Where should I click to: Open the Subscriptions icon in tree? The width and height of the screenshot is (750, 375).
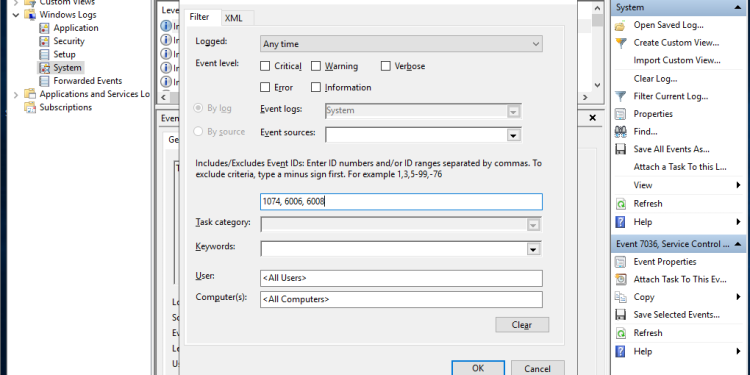pos(30,108)
